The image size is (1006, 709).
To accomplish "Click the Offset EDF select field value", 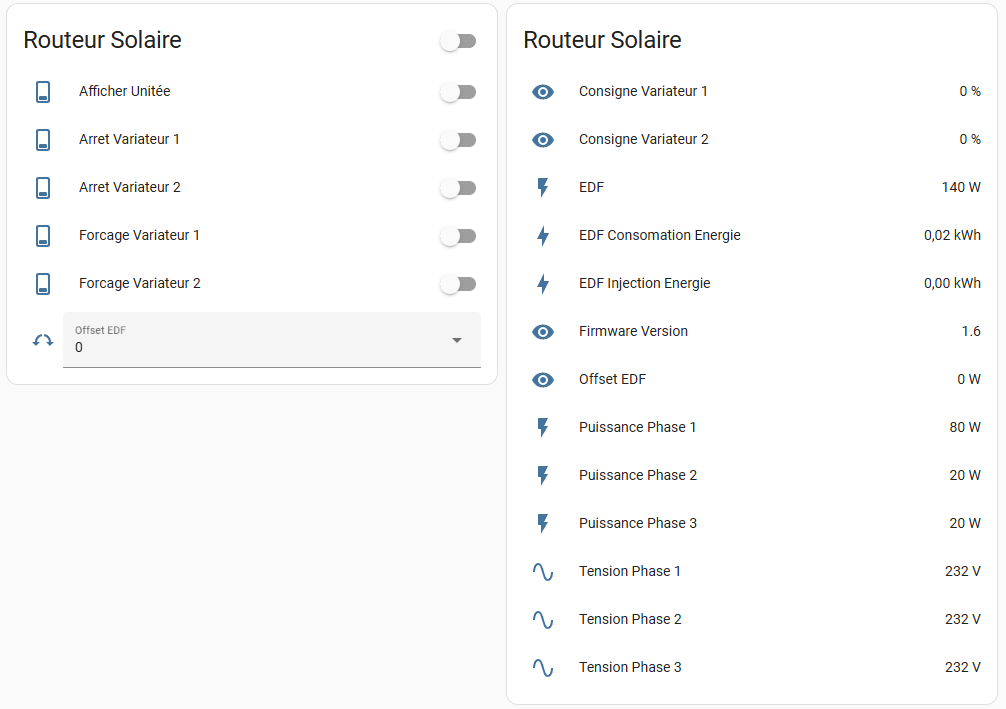I will point(250,347).
